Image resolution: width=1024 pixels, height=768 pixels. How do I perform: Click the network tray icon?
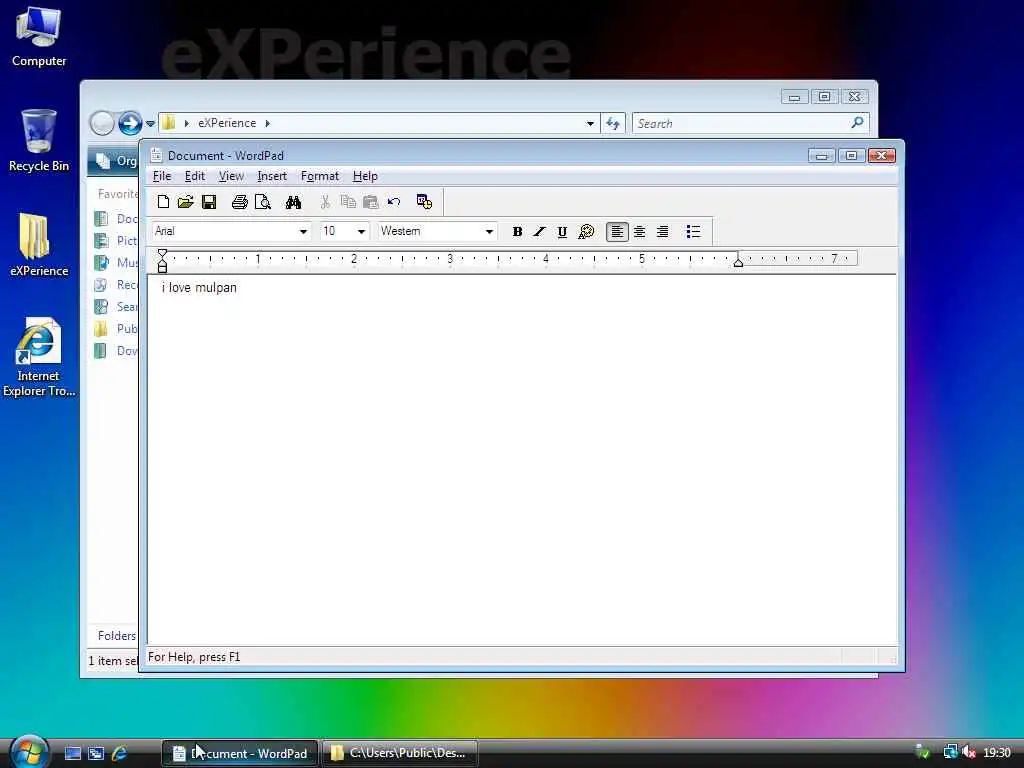tap(950, 752)
